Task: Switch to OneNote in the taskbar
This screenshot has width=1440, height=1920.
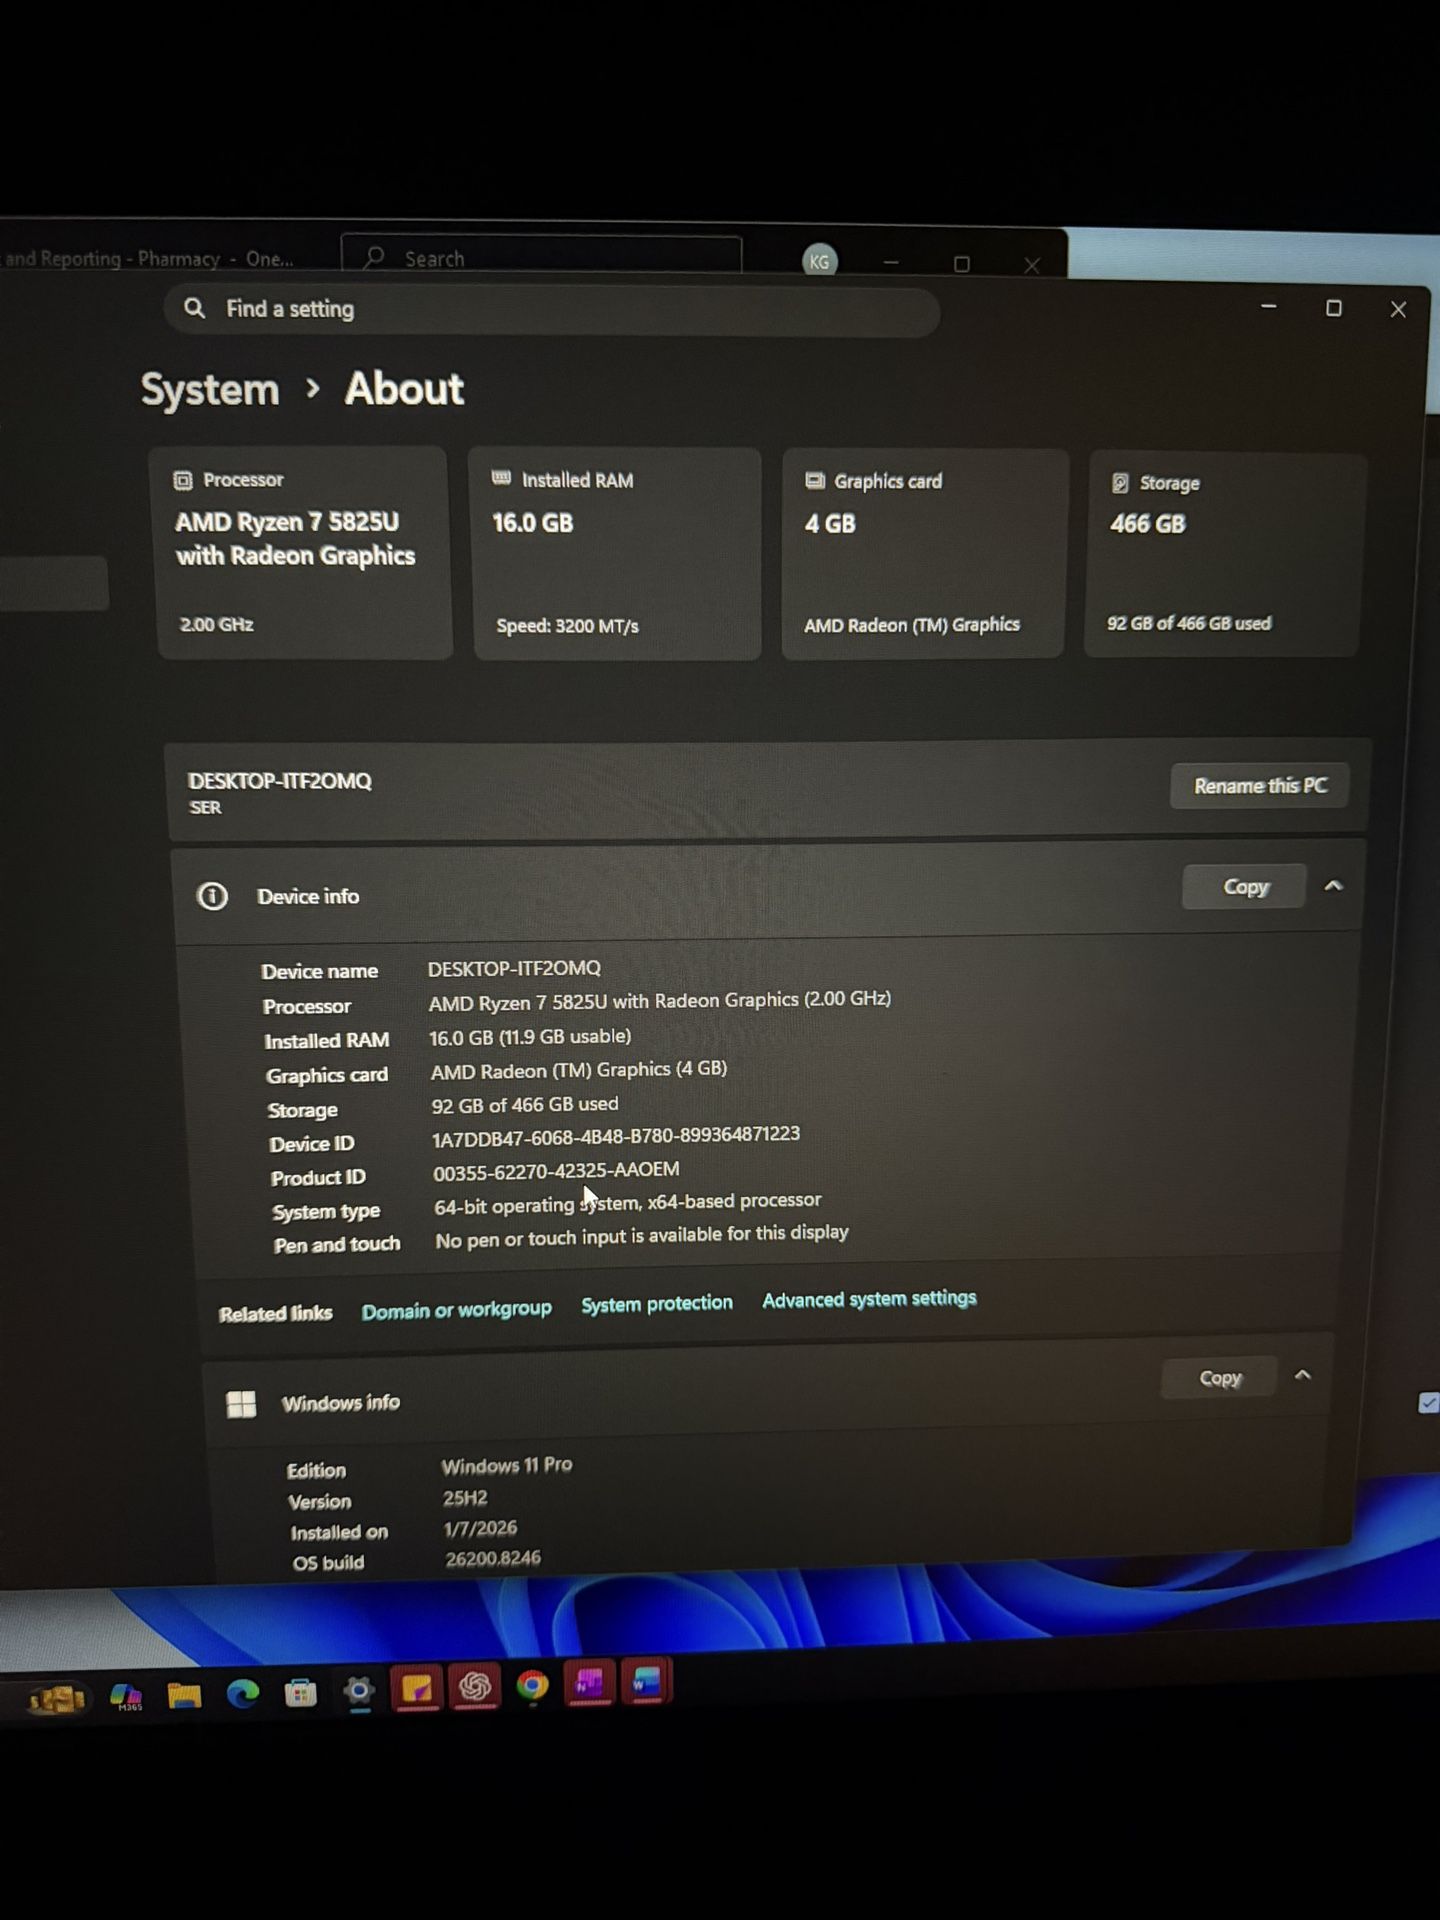Action: 589,1684
